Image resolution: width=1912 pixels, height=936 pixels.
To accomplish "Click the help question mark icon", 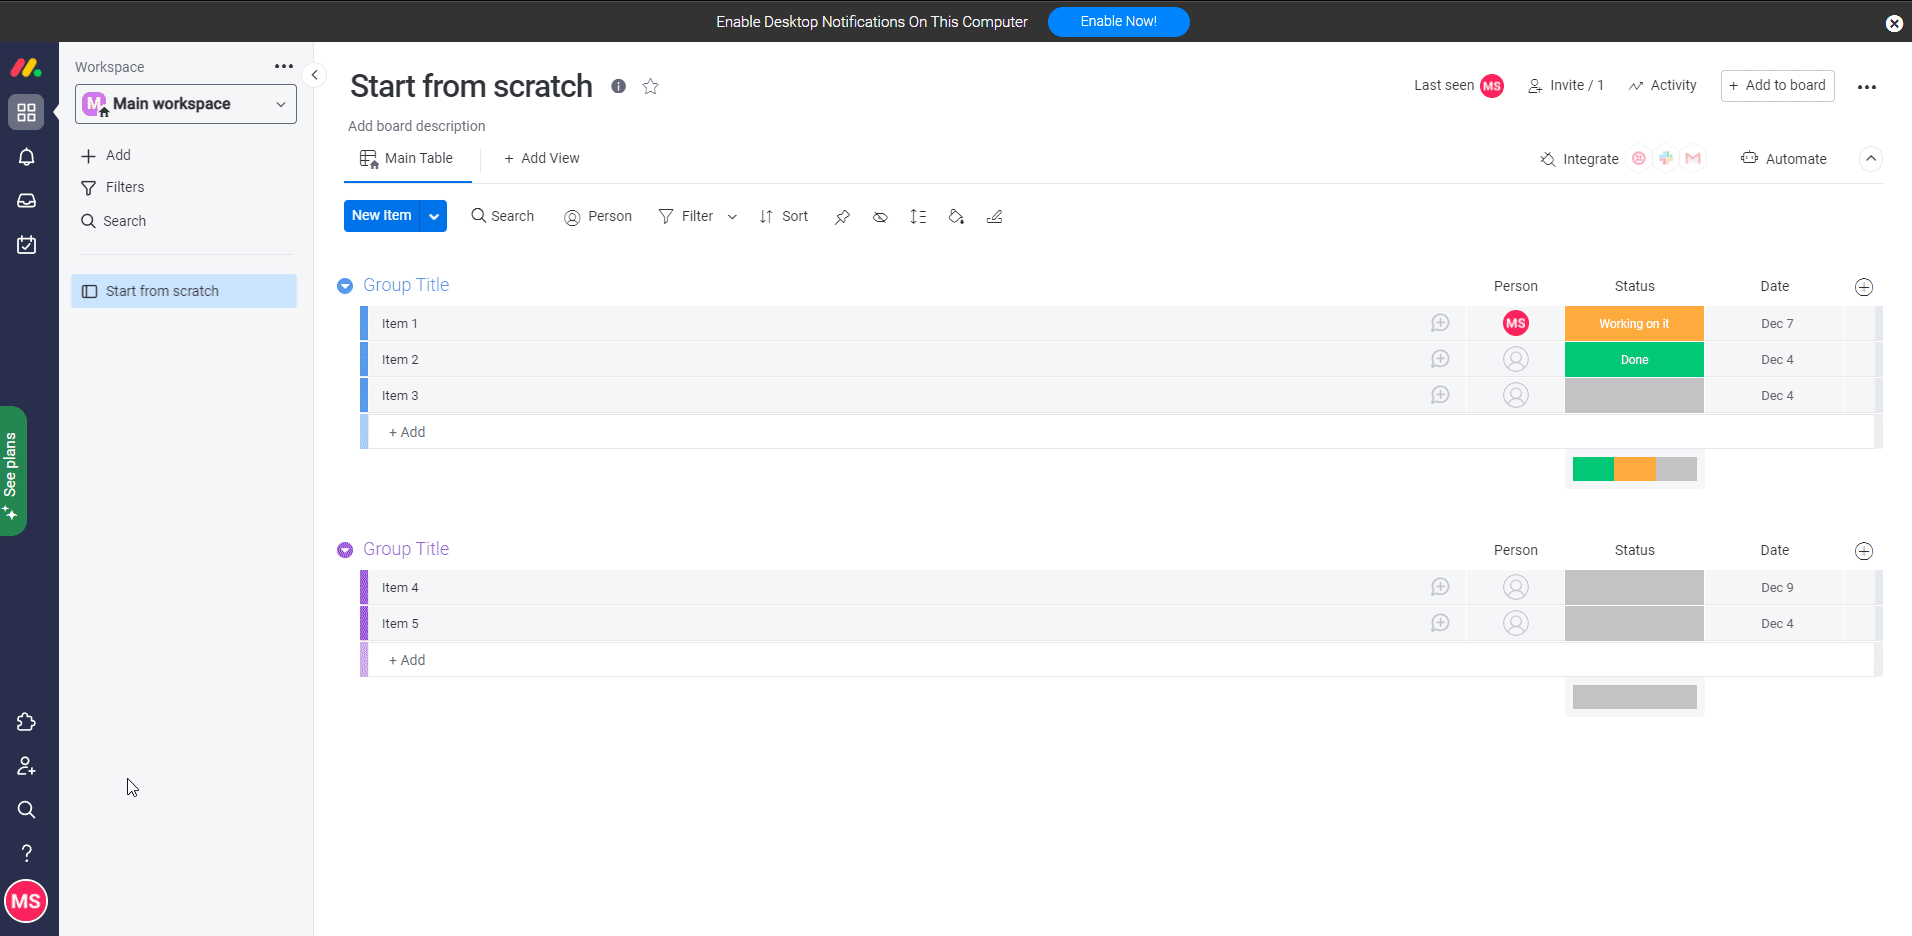I will coord(27,853).
